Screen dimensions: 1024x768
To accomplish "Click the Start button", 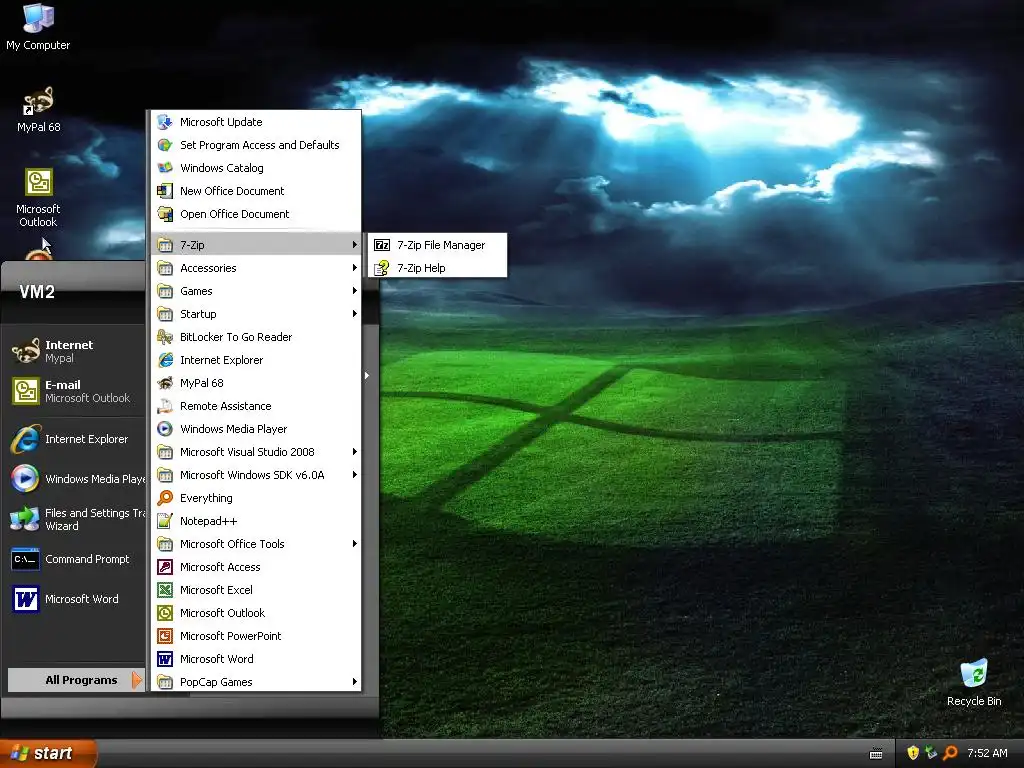I will point(48,753).
